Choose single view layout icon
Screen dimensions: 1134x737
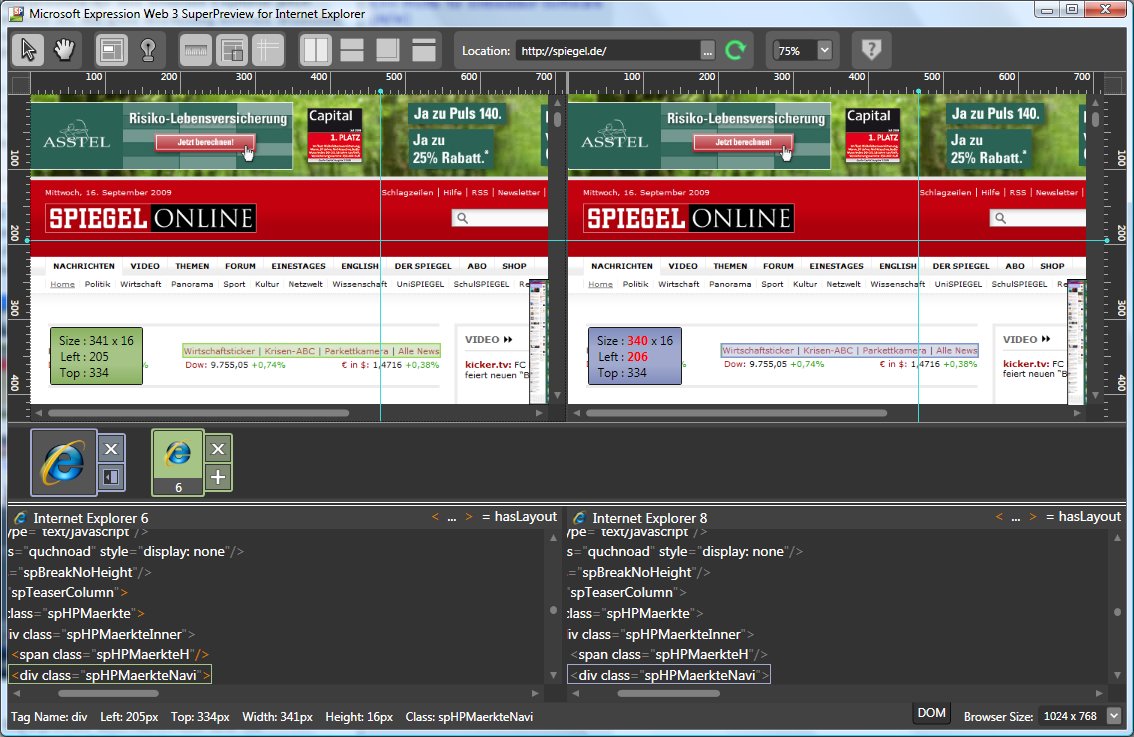click(x=424, y=50)
